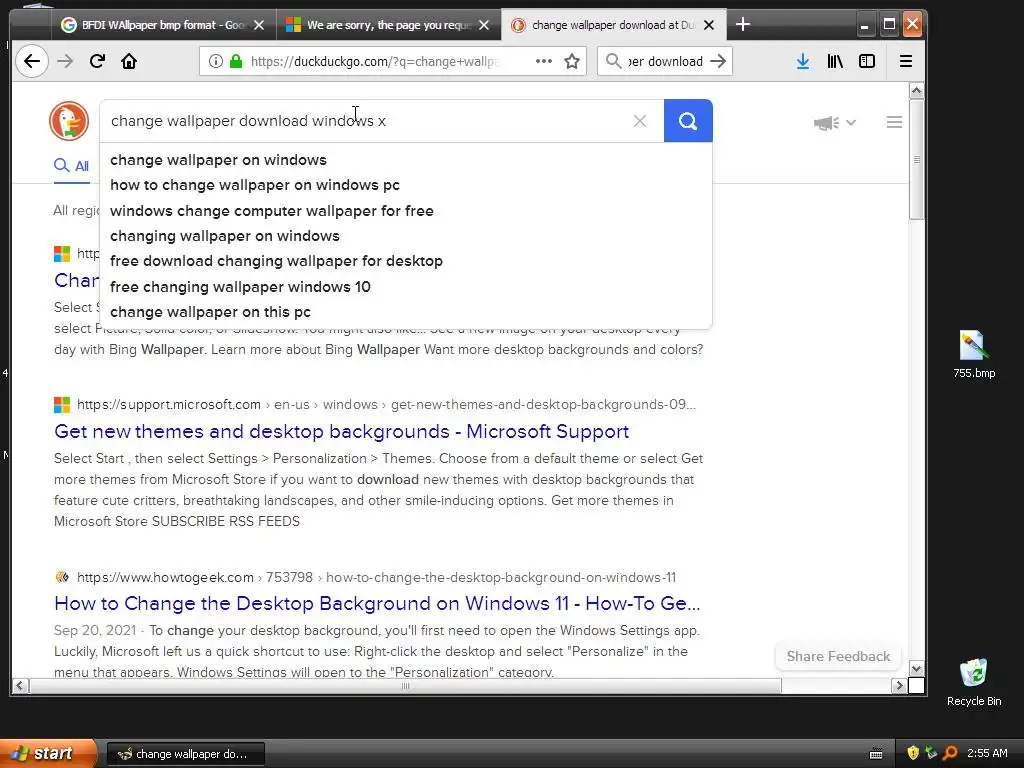
Task: Choose suggestion changing wallpaper on windows
Action: point(225,236)
